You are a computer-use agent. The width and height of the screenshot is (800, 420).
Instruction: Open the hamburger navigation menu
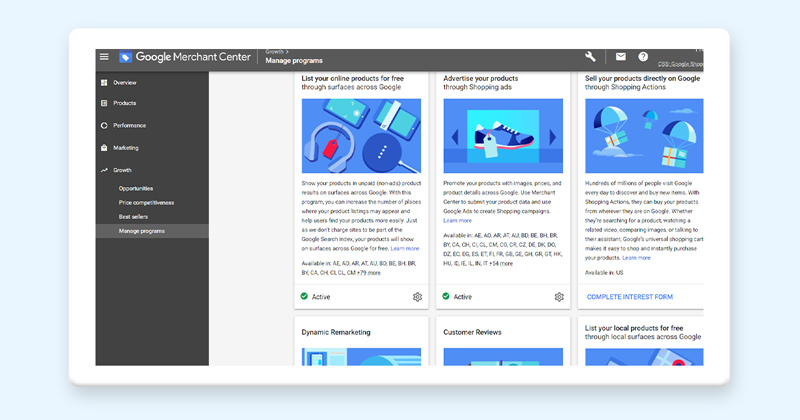click(104, 57)
